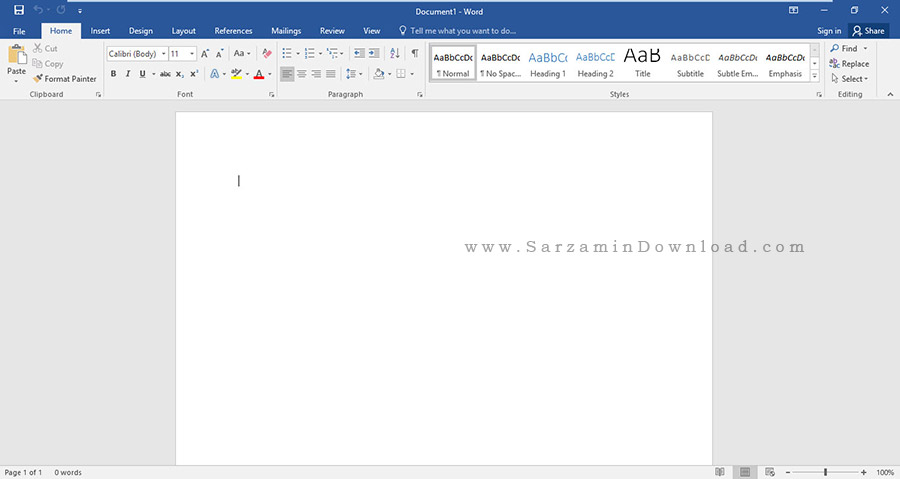Toggle Underline formatting
The width and height of the screenshot is (900, 479).
tap(142, 74)
